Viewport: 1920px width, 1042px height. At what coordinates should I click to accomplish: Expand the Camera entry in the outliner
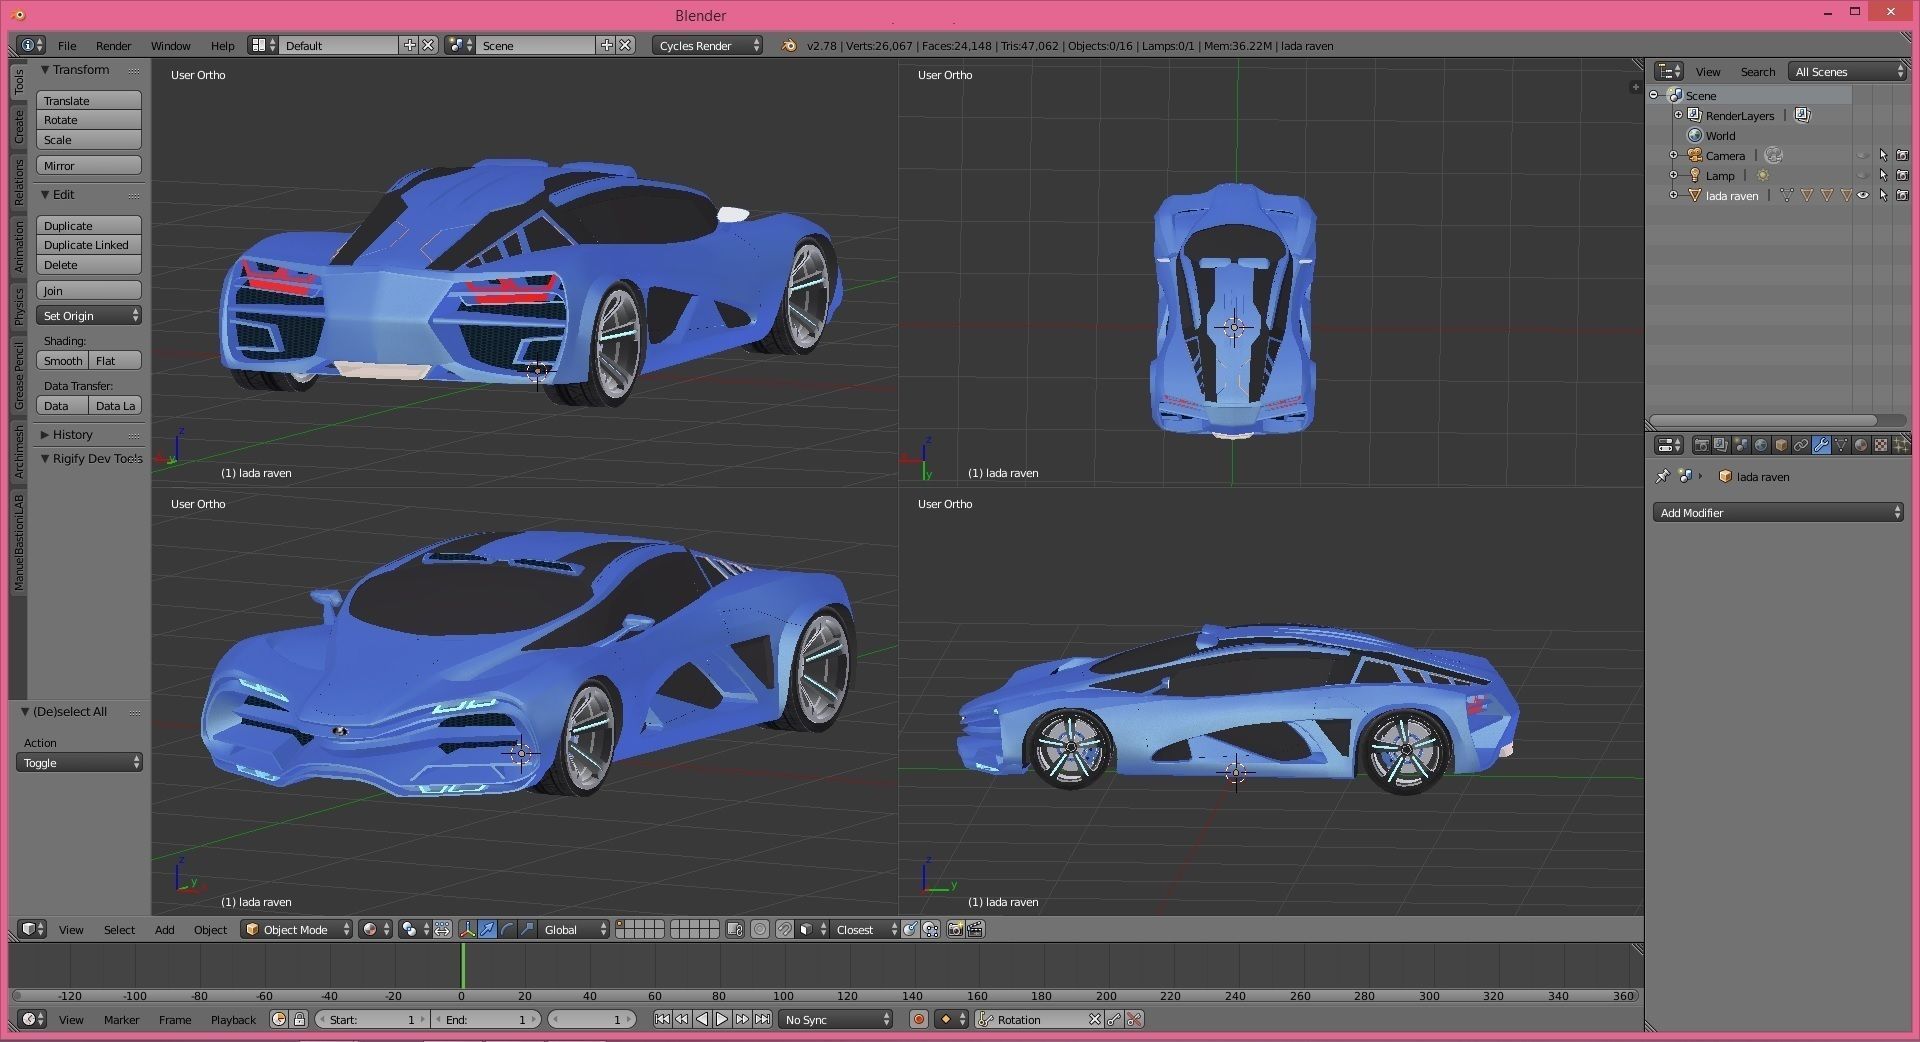[x=1674, y=155]
